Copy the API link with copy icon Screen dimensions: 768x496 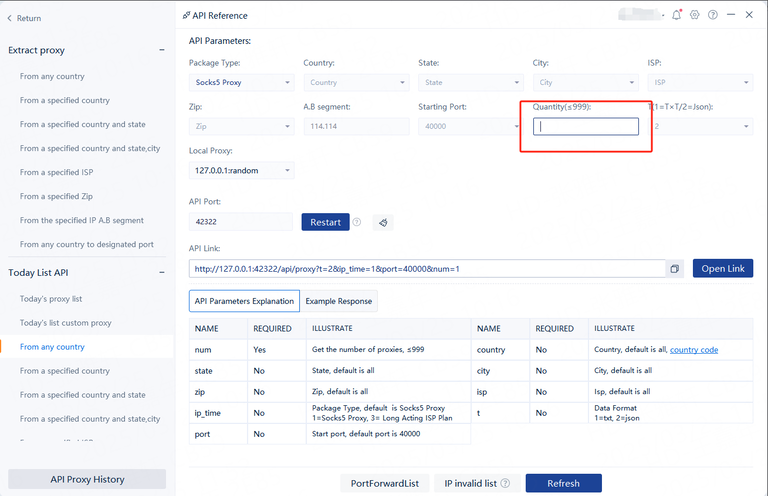point(675,269)
